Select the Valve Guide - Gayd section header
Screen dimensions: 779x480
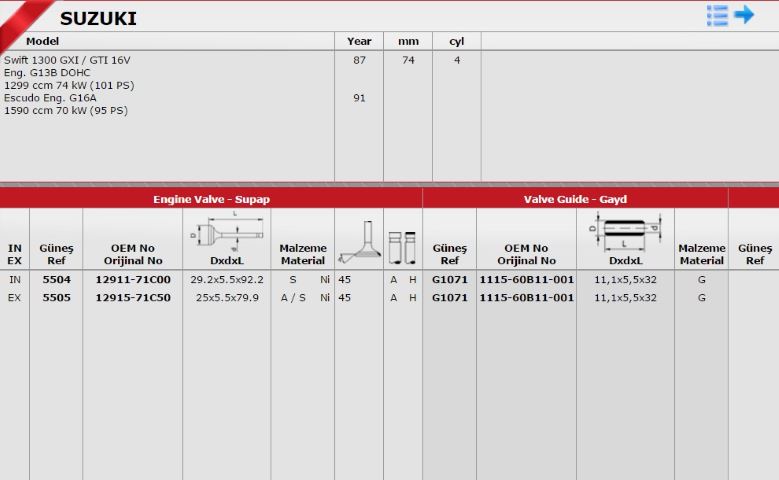click(575, 199)
